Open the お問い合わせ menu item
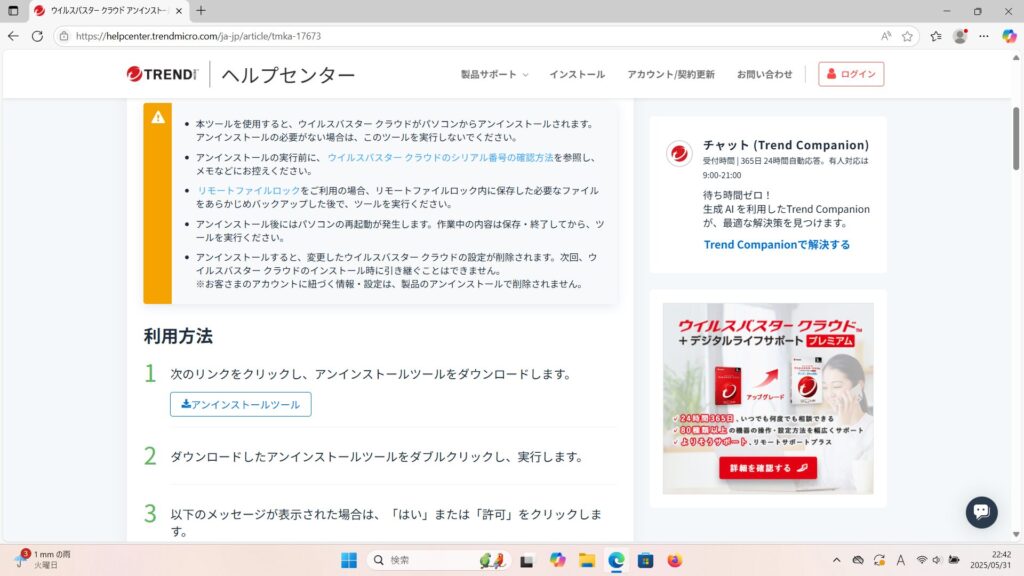This screenshot has height=576, width=1024. tap(764, 74)
